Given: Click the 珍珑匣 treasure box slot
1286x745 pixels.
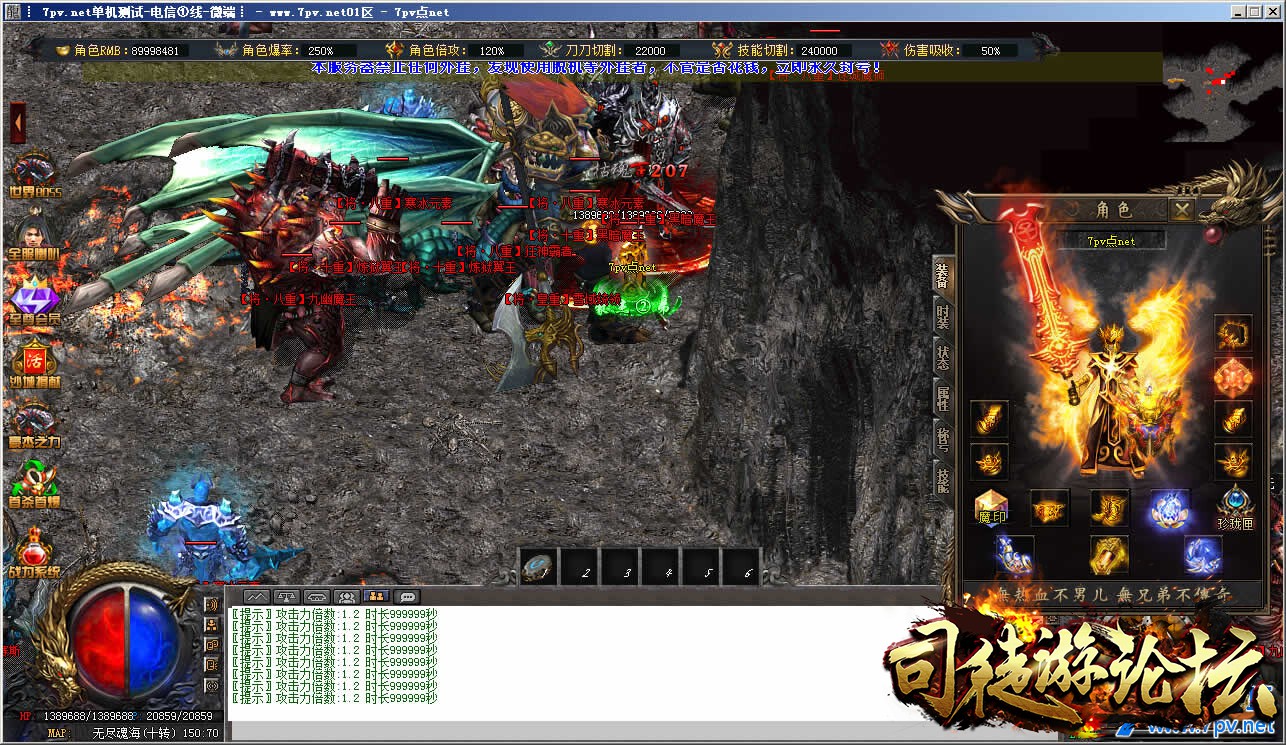Looking at the screenshot, I should point(1235,508).
